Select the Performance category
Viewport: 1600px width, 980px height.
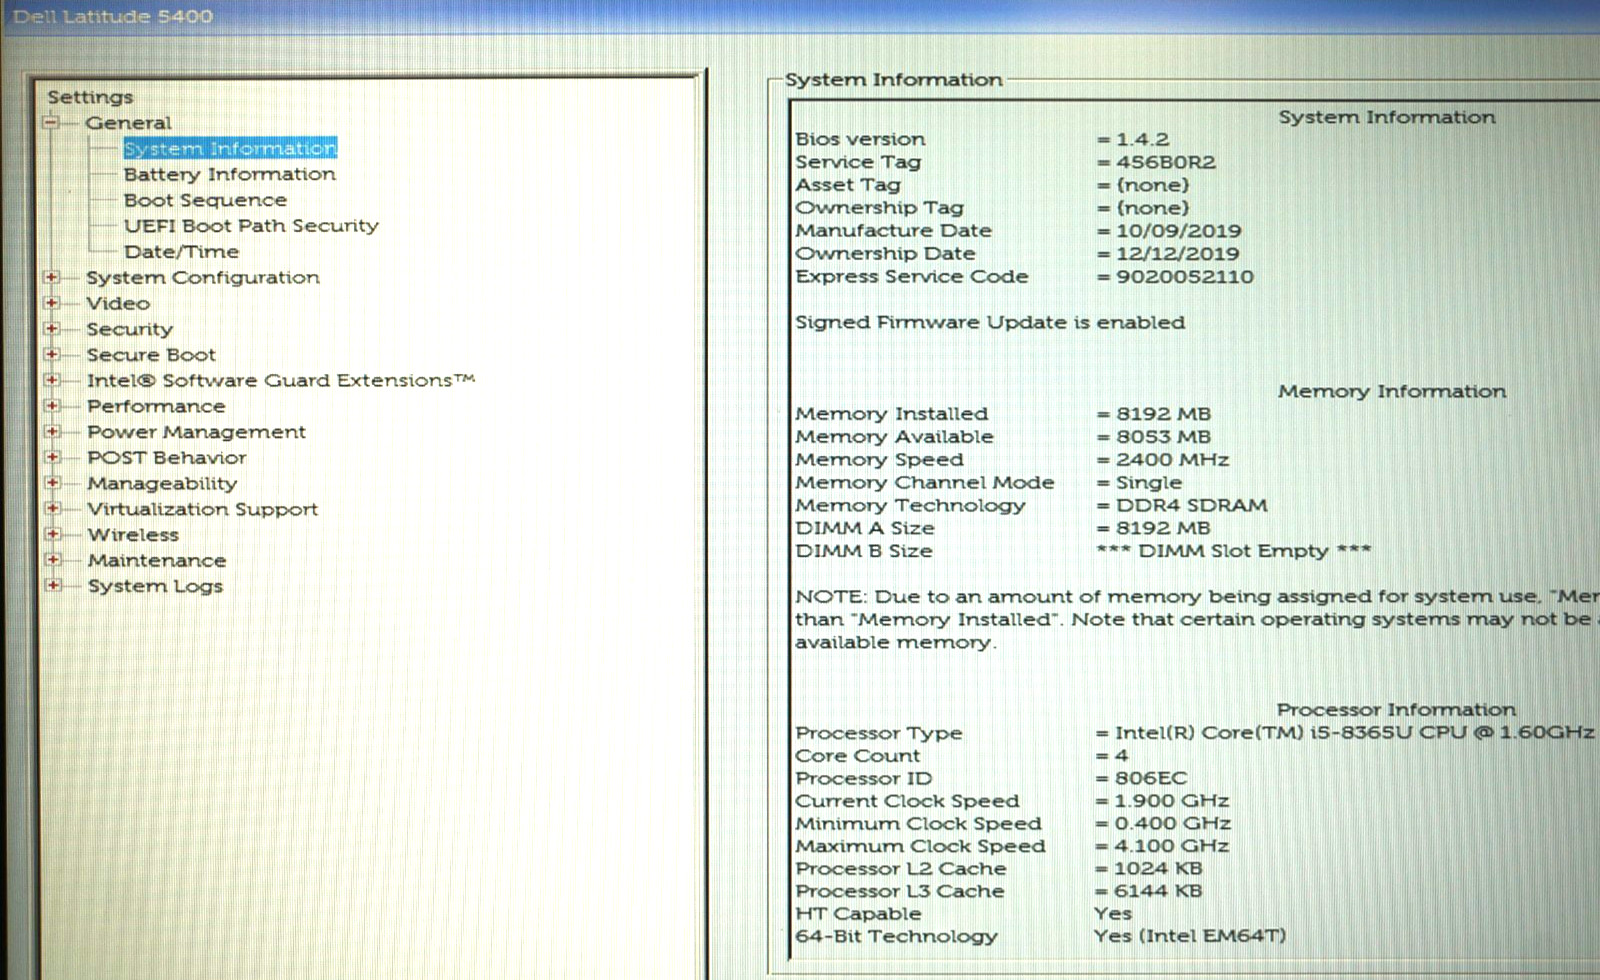coord(156,406)
